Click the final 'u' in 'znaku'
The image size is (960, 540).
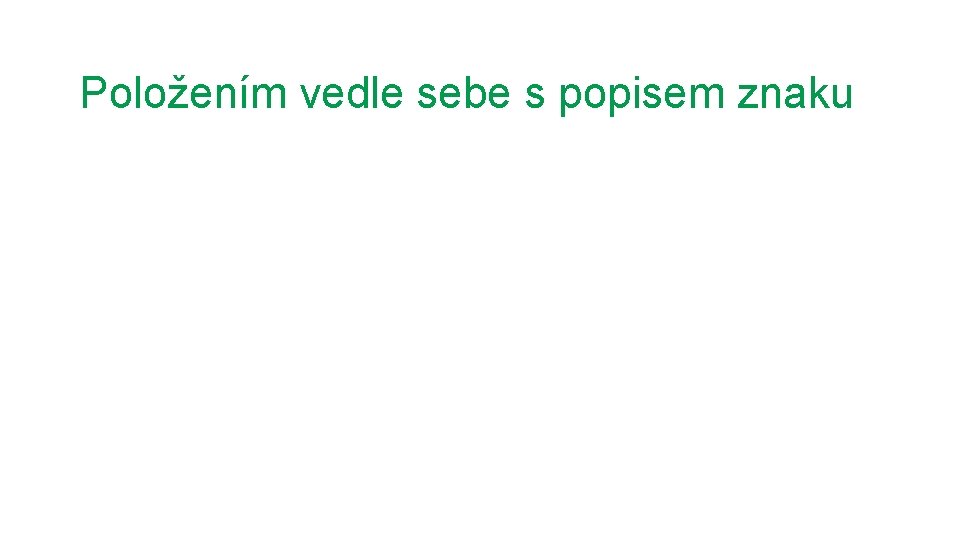click(x=842, y=97)
